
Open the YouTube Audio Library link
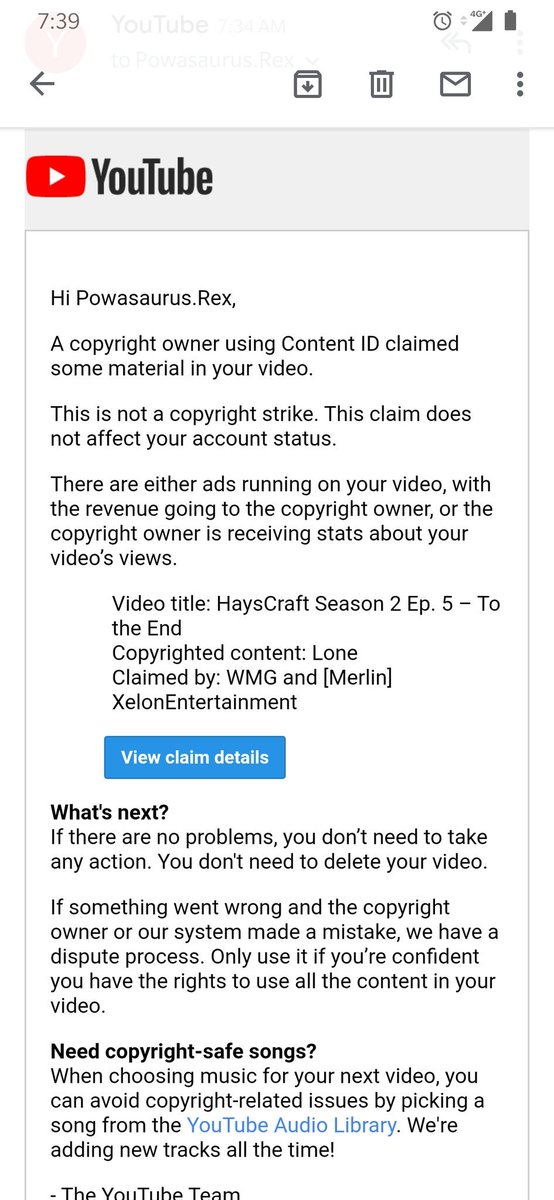(291, 1125)
